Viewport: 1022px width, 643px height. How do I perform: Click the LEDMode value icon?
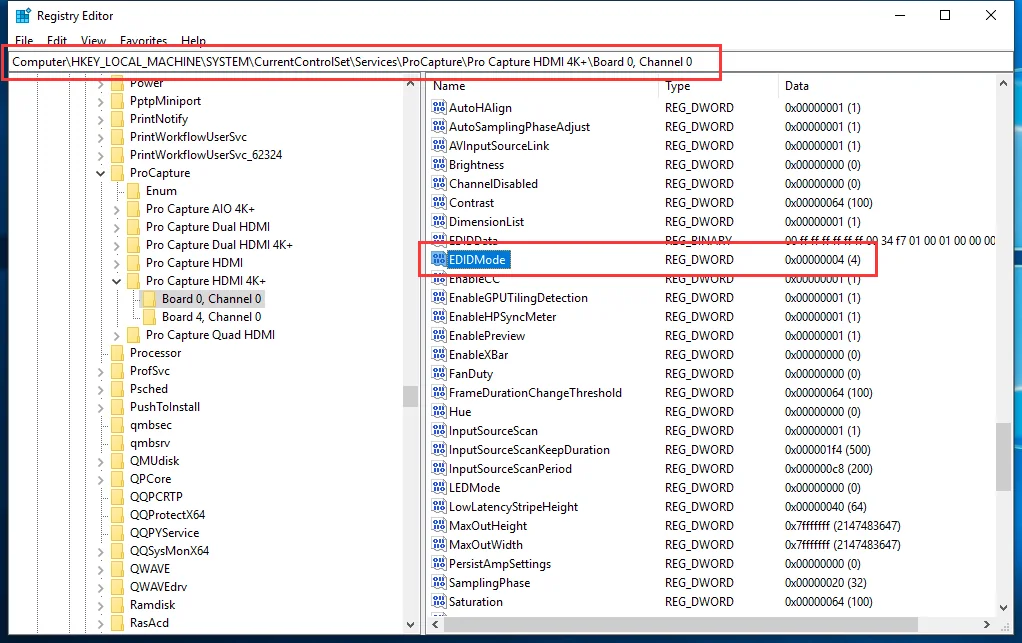click(439, 487)
